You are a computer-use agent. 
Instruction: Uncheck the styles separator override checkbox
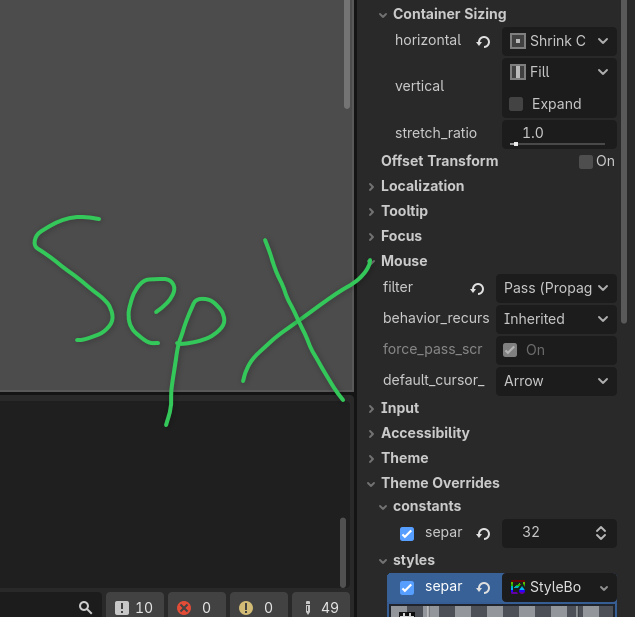pos(407,587)
